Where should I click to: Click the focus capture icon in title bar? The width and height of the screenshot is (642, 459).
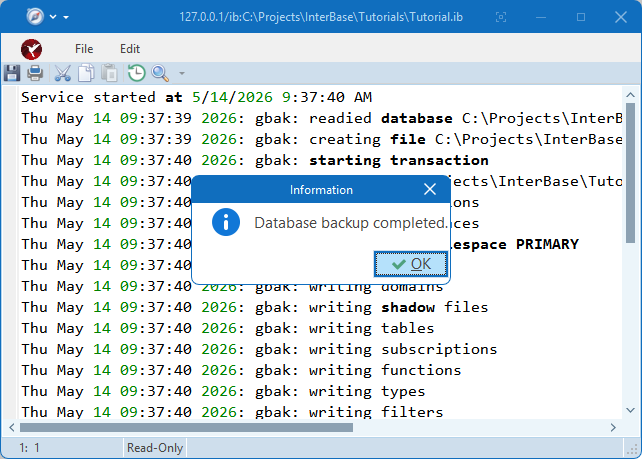(501, 17)
